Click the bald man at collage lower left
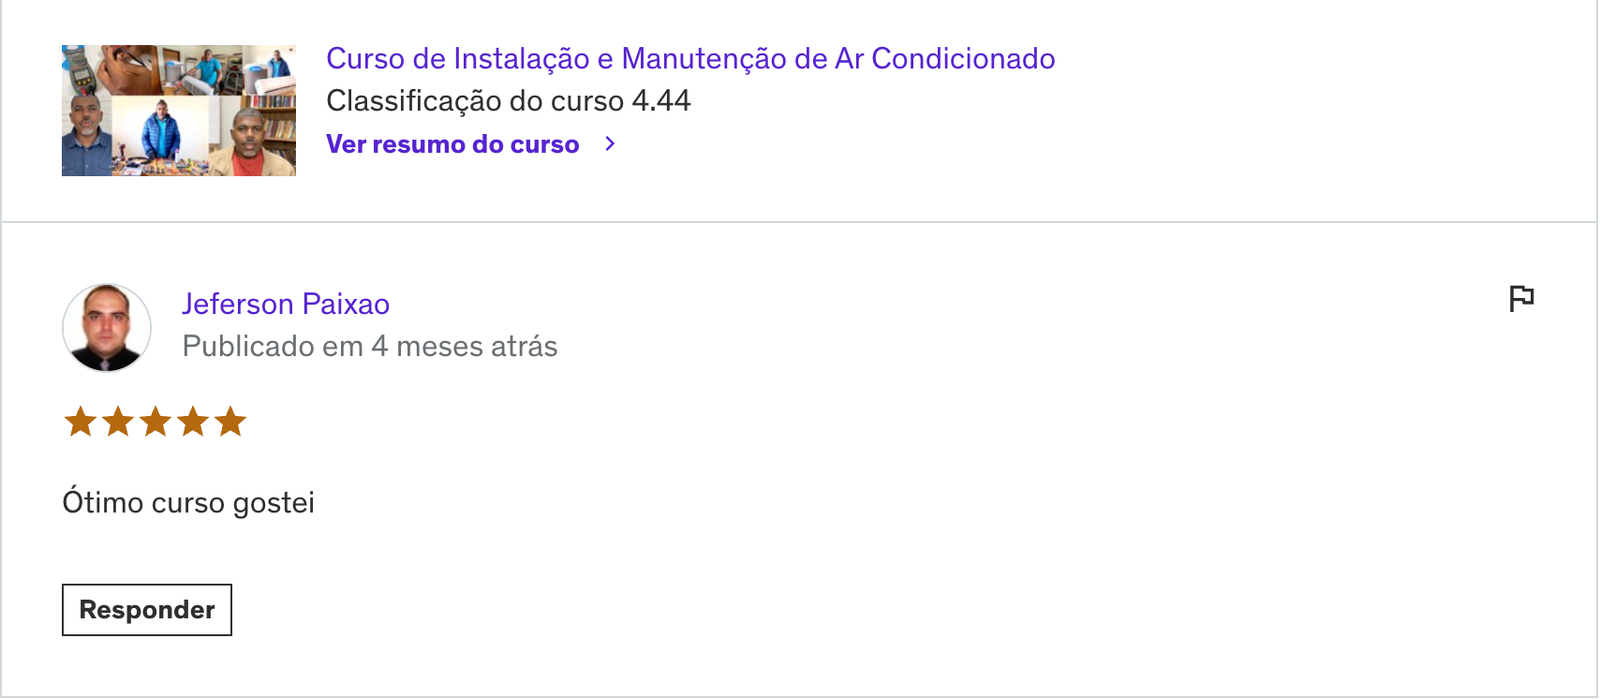 tap(86, 135)
